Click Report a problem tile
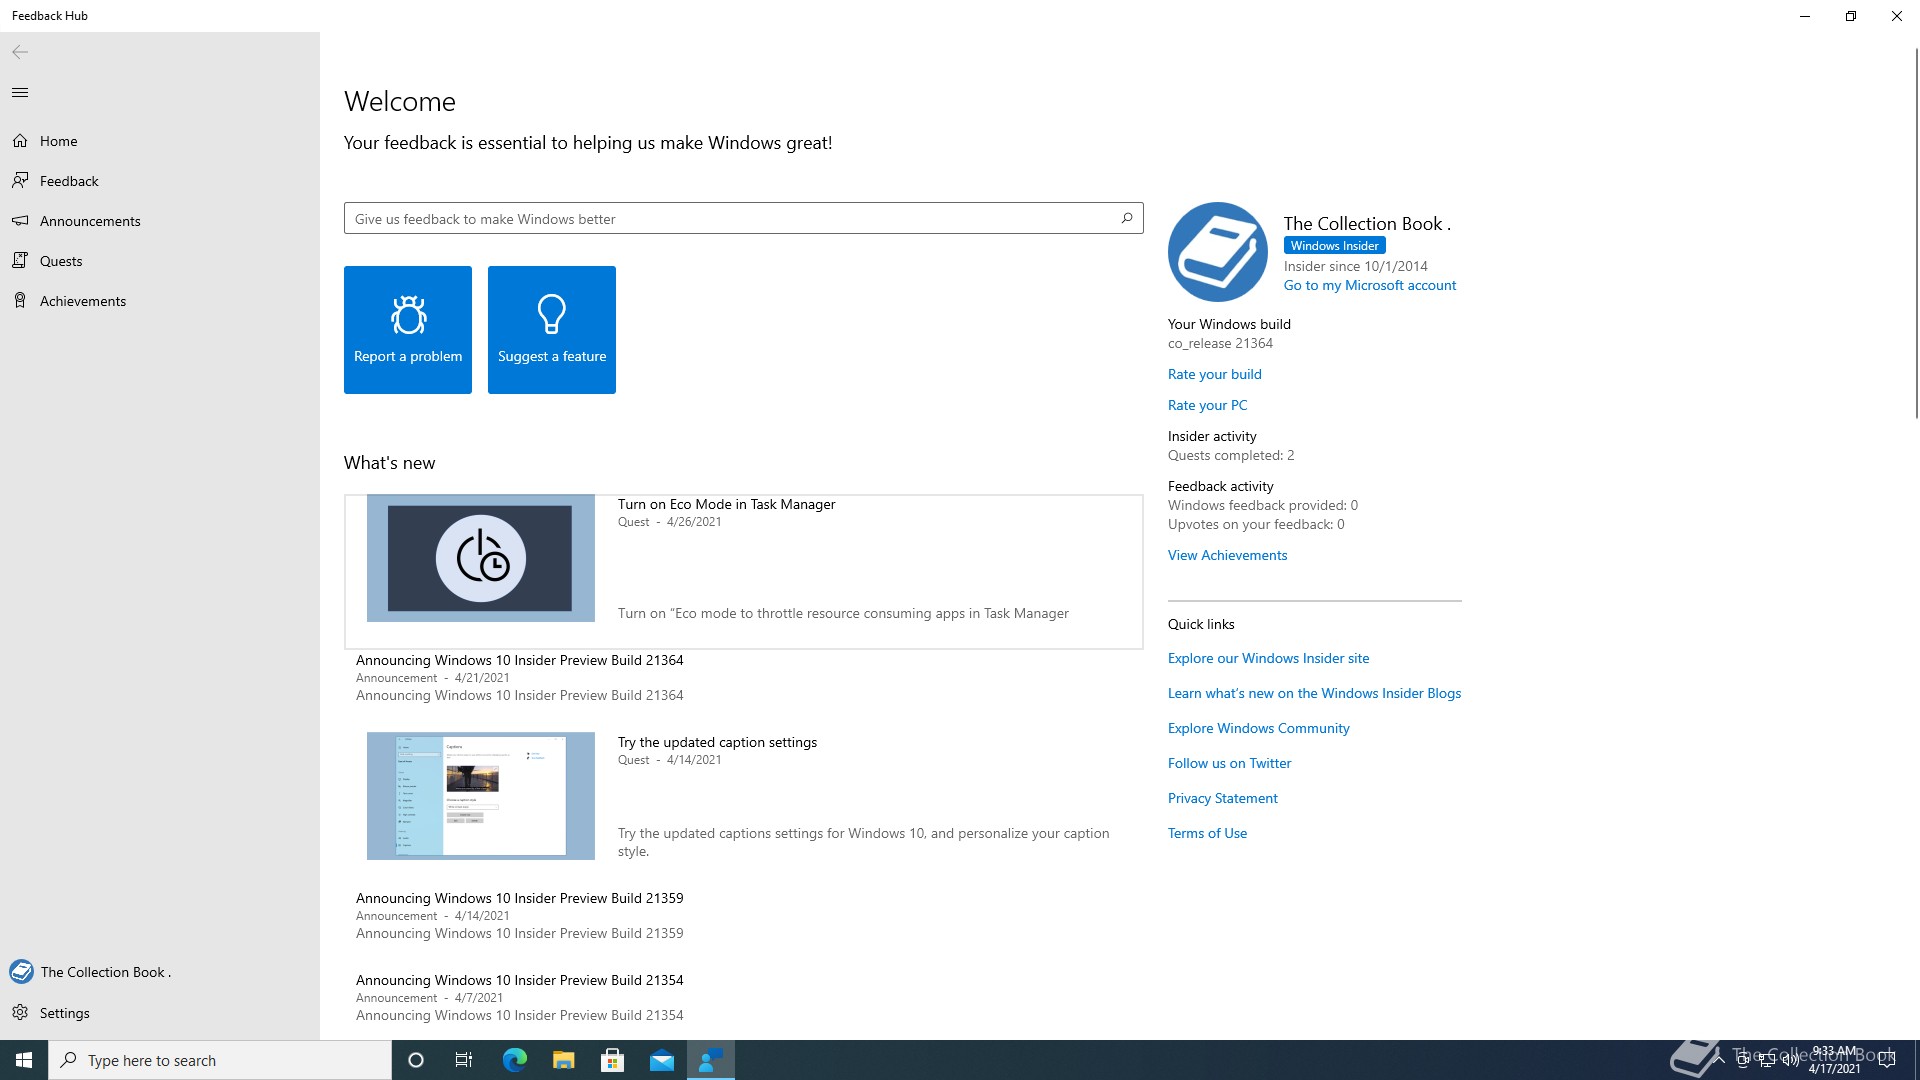Screen dimensions: 1920x1080 408,330
